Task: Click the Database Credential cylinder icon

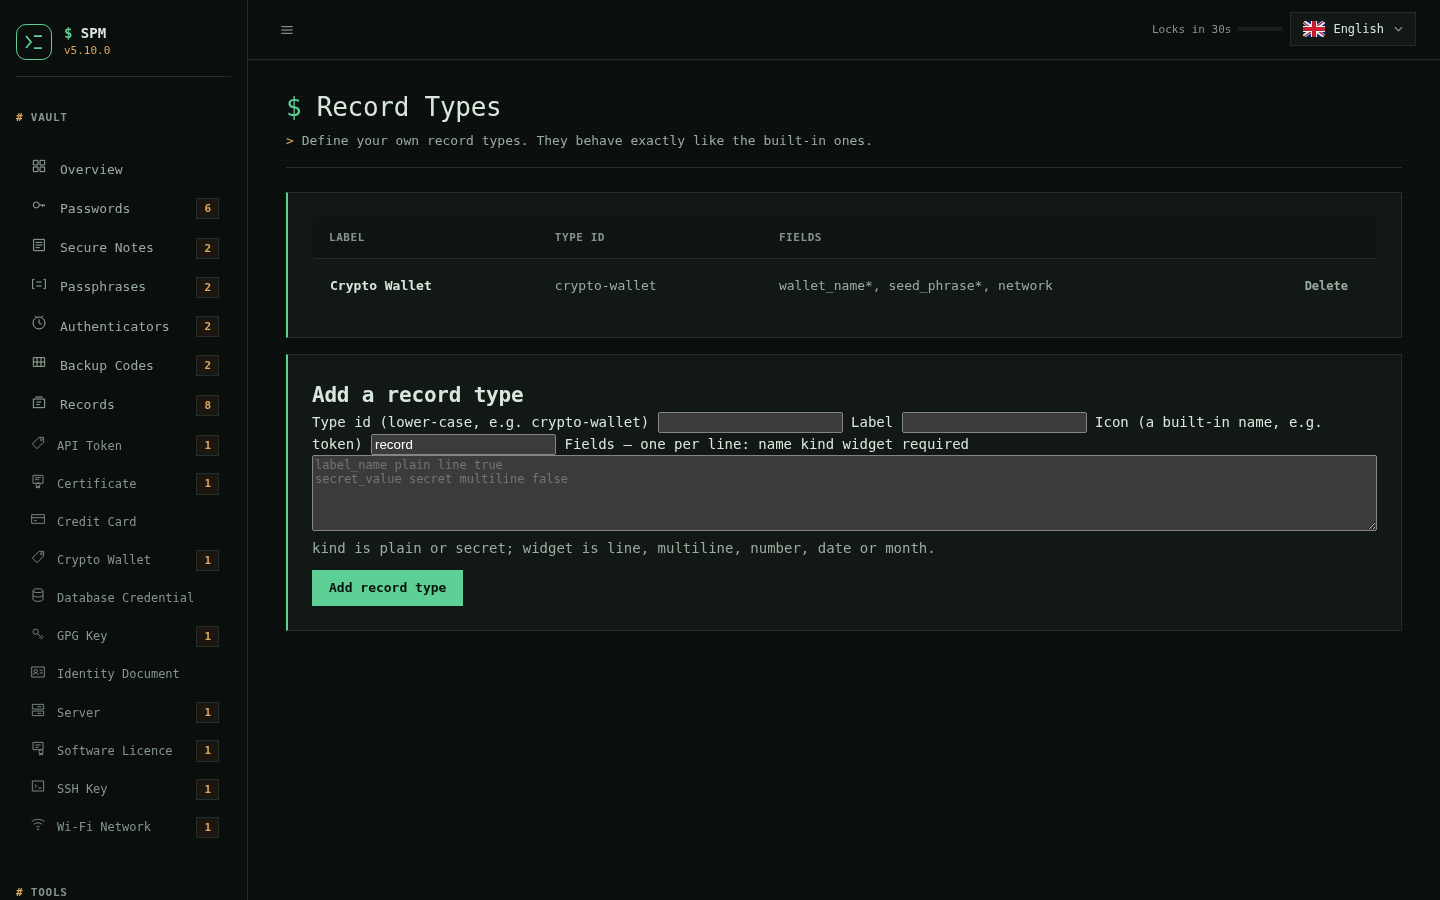Action: coord(38,595)
